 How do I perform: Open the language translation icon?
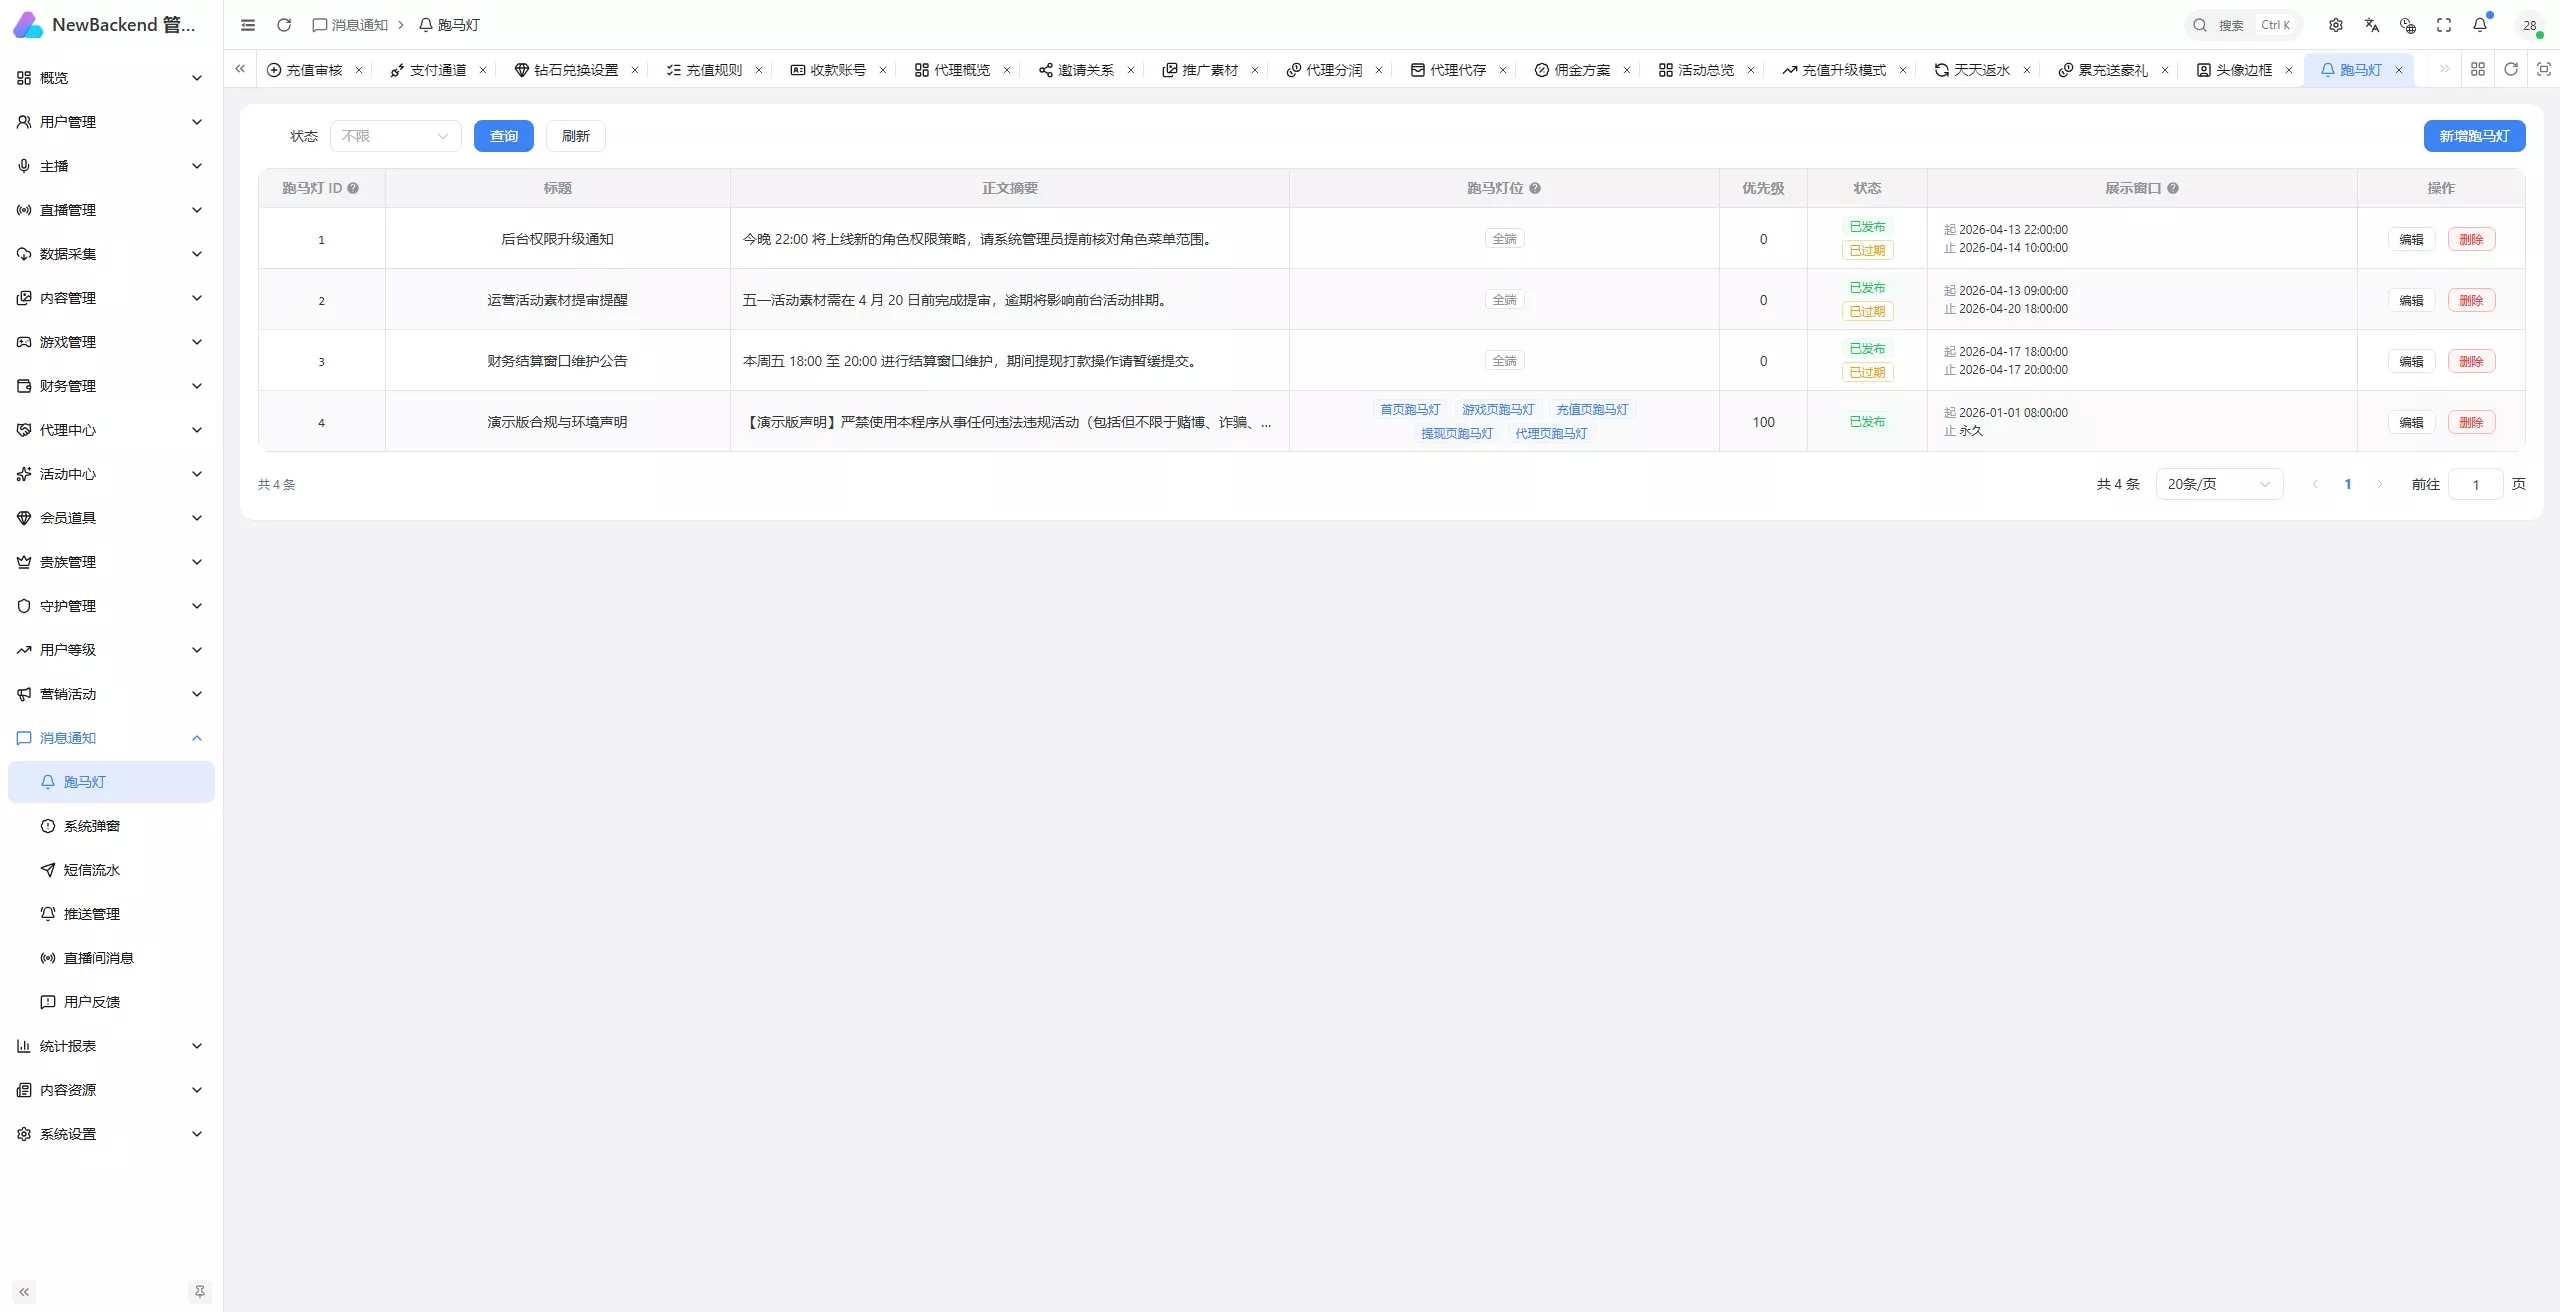click(x=2372, y=25)
